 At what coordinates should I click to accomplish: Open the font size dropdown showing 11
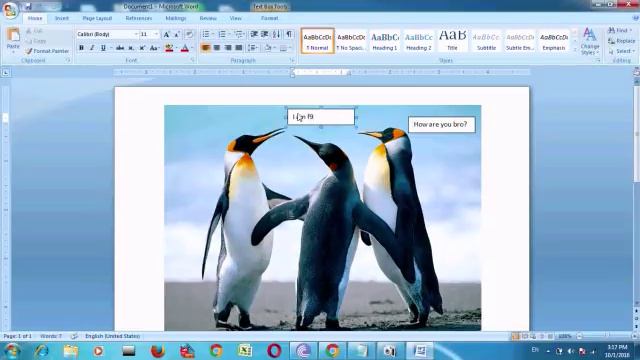tap(156, 35)
